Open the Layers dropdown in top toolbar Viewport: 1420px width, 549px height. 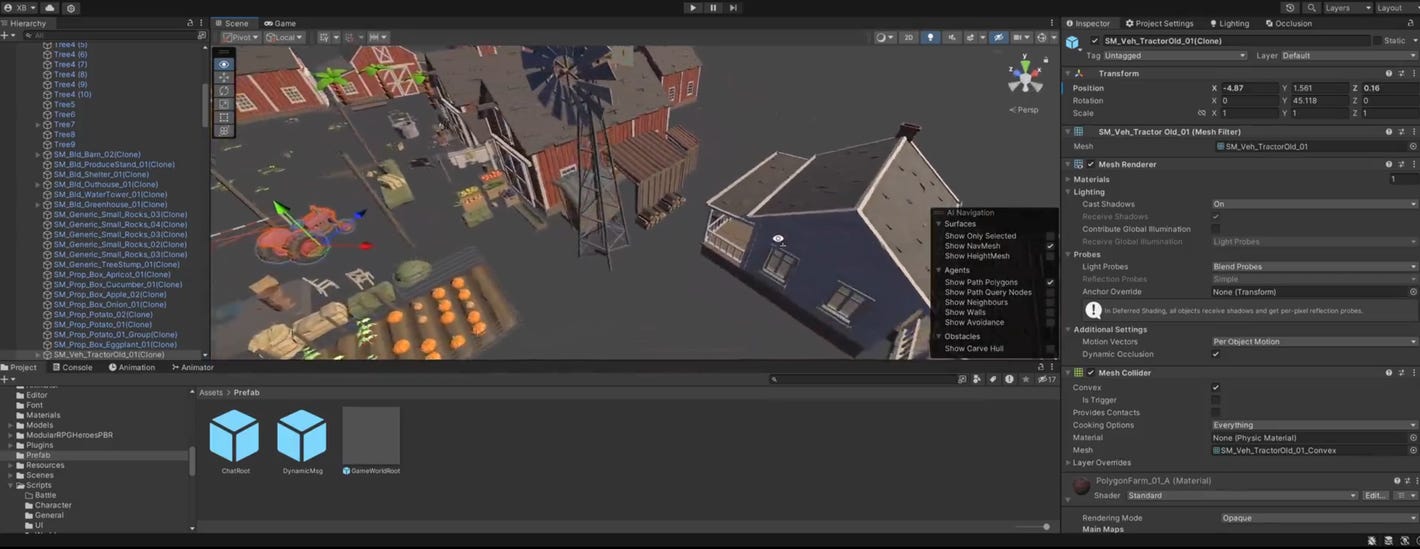[1344, 8]
